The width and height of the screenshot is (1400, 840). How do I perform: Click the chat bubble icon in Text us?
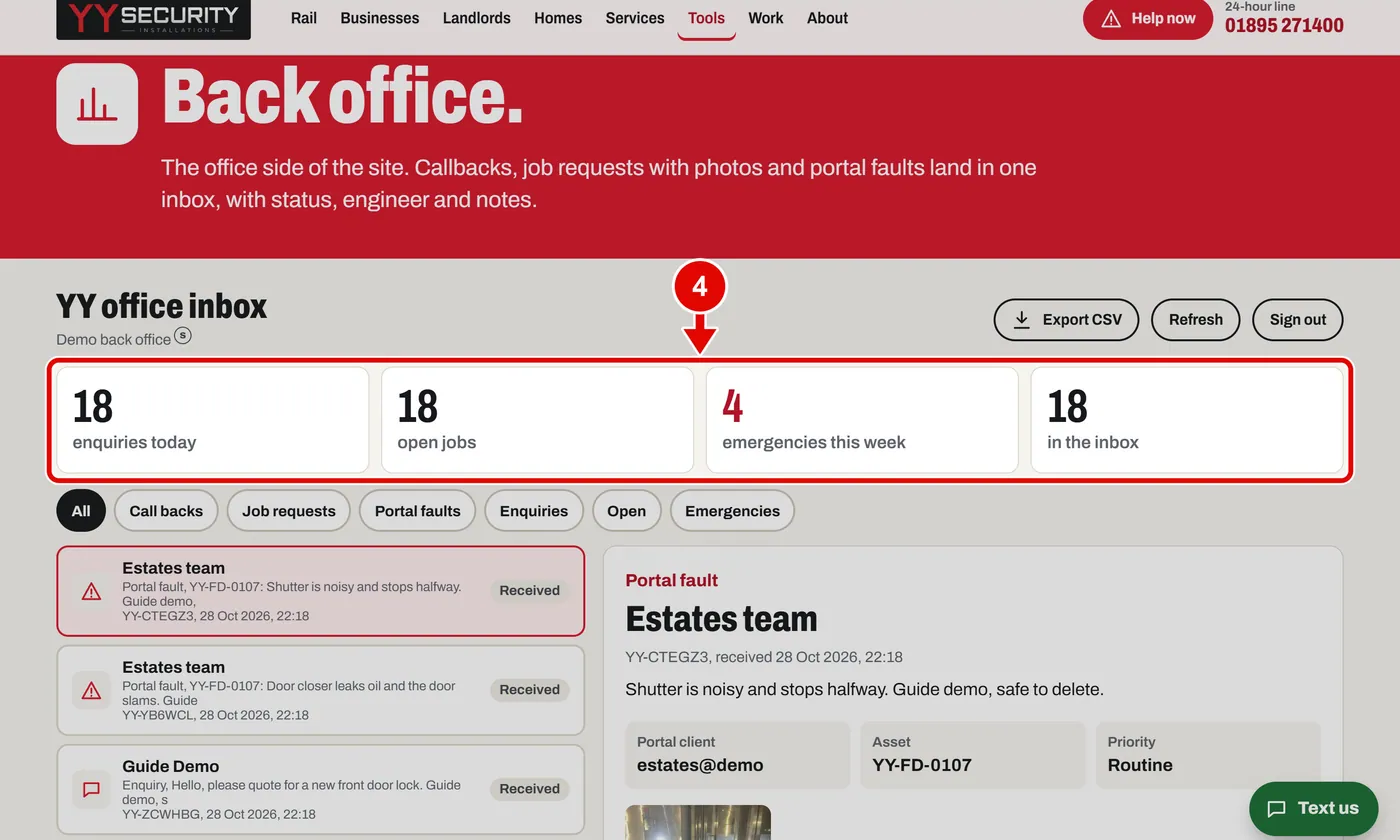(x=1276, y=809)
